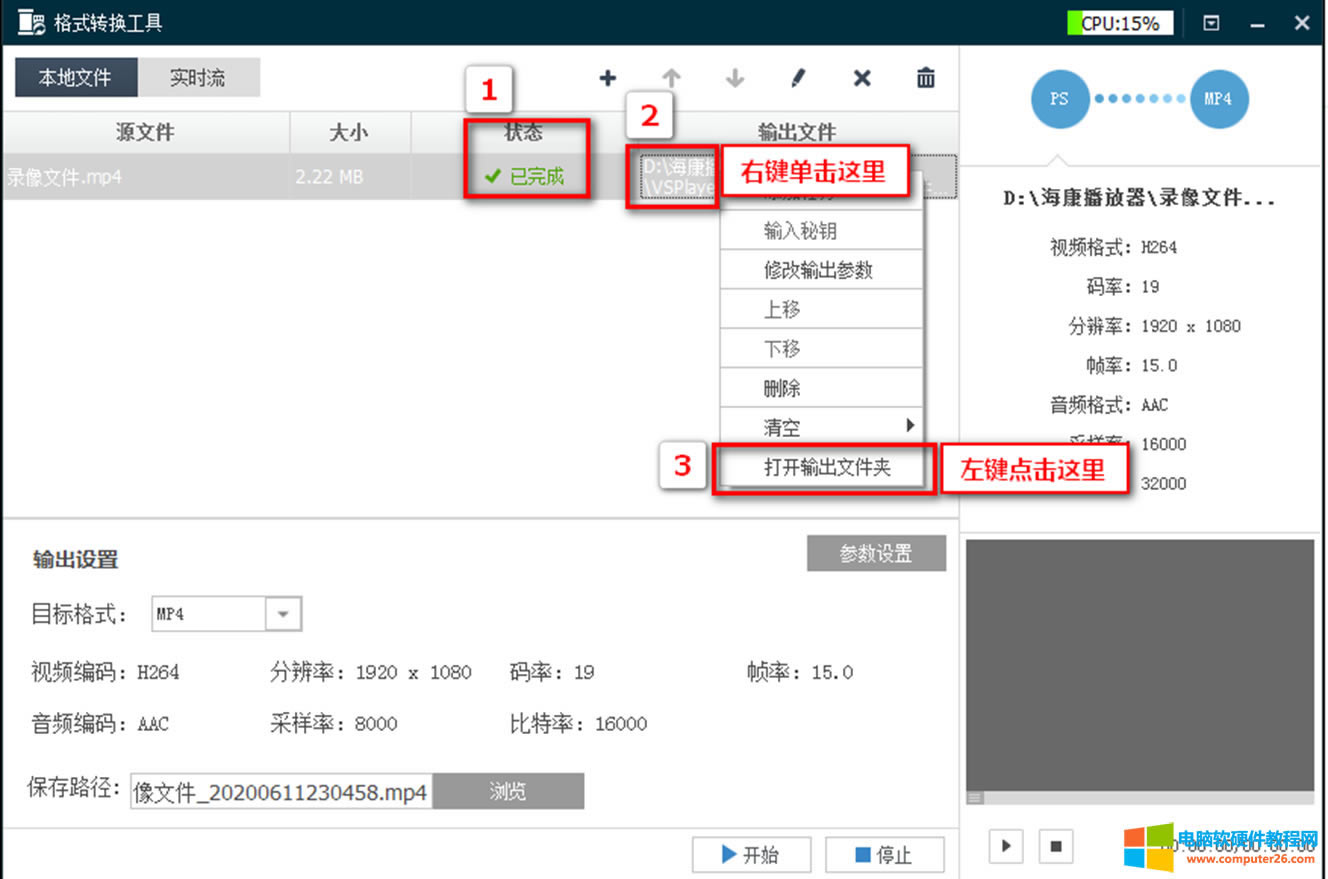The width and height of the screenshot is (1328, 879).
Task: Click the add file plus icon
Action: (607, 78)
